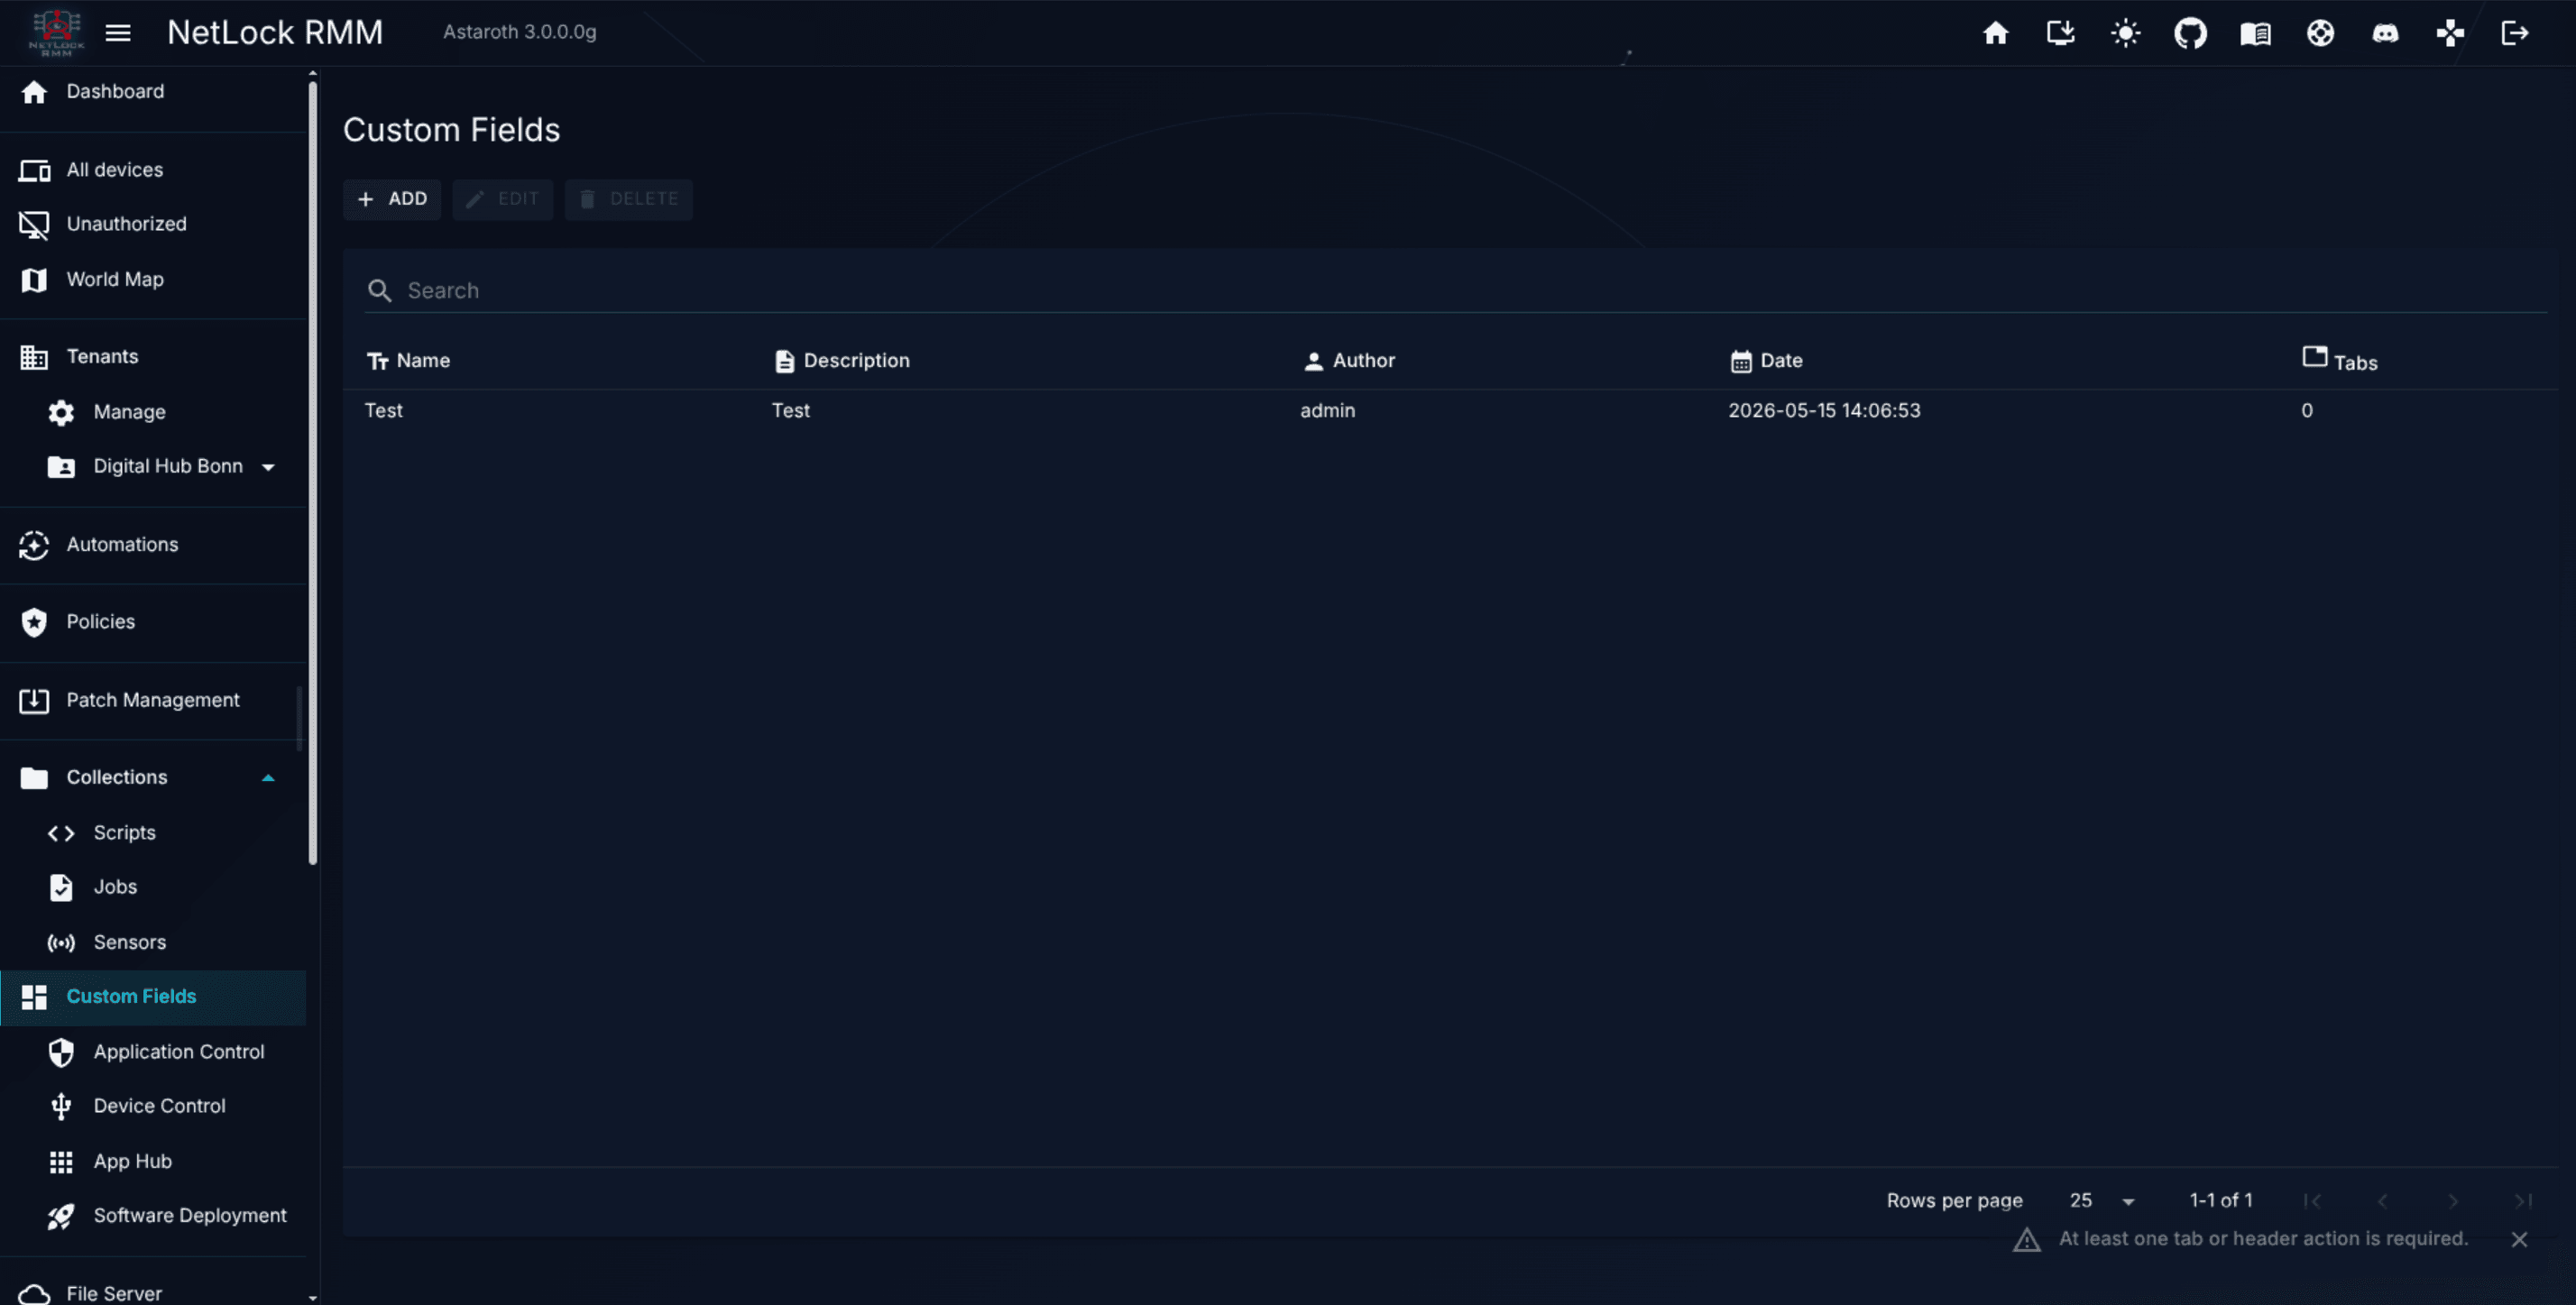Click the warning triangle icon in notification
The image size is (2576, 1305).
click(2026, 1240)
